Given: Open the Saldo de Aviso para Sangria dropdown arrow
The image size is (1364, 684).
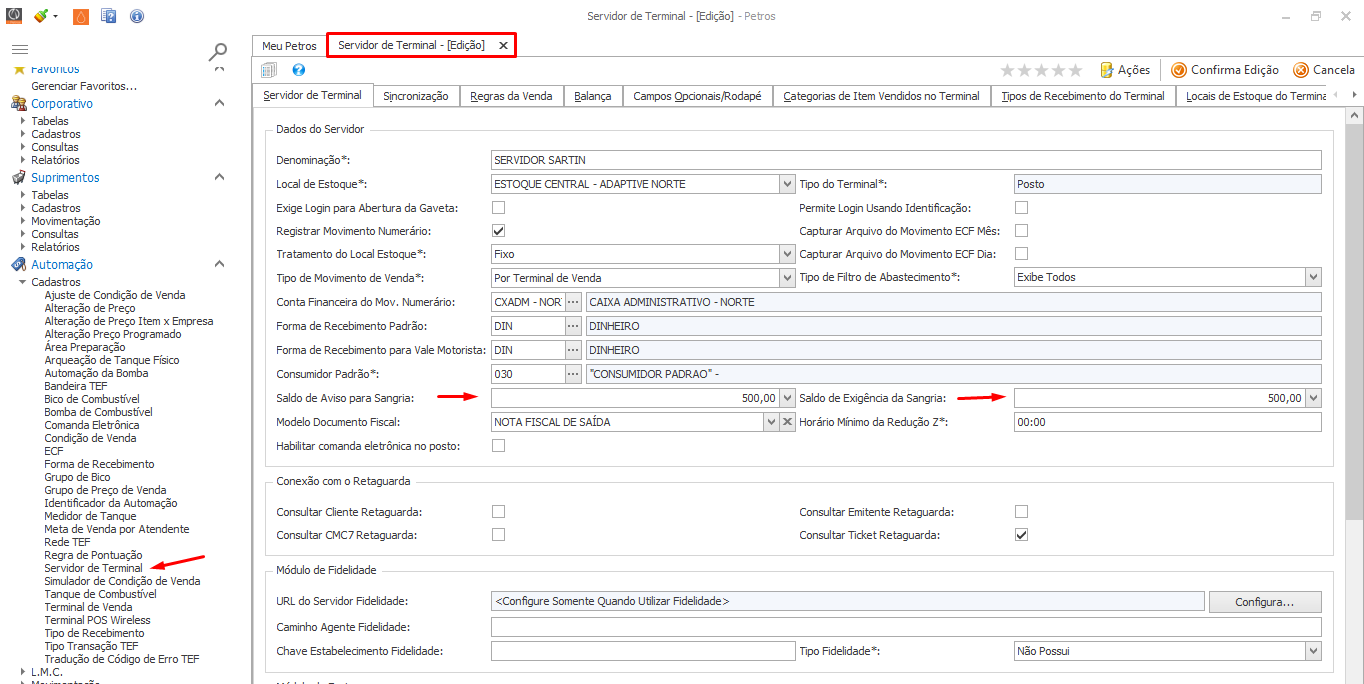Looking at the screenshot, I should [x=787, y=398].
